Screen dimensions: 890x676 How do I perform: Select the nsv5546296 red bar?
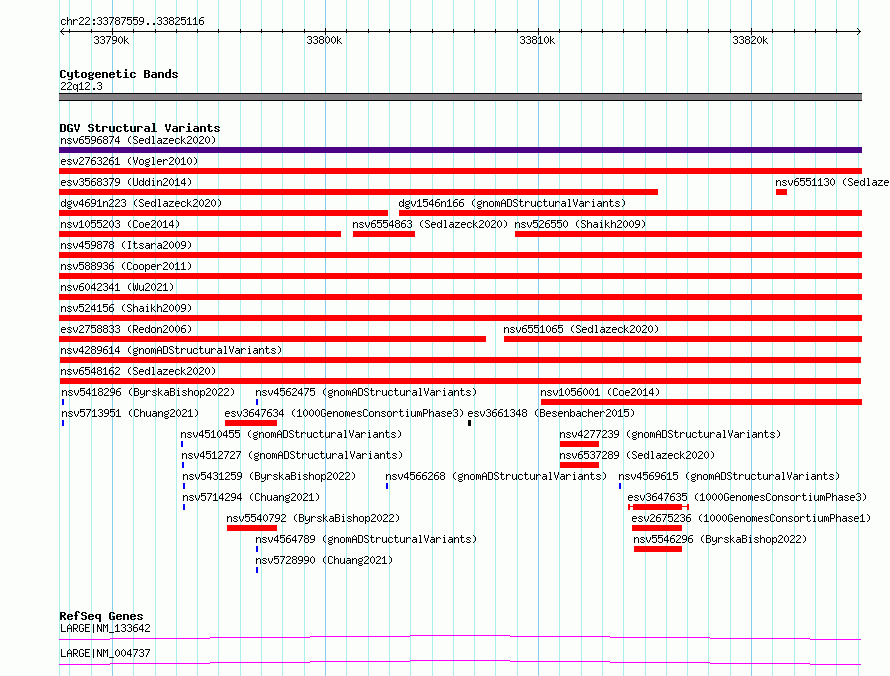click(658, 549)
